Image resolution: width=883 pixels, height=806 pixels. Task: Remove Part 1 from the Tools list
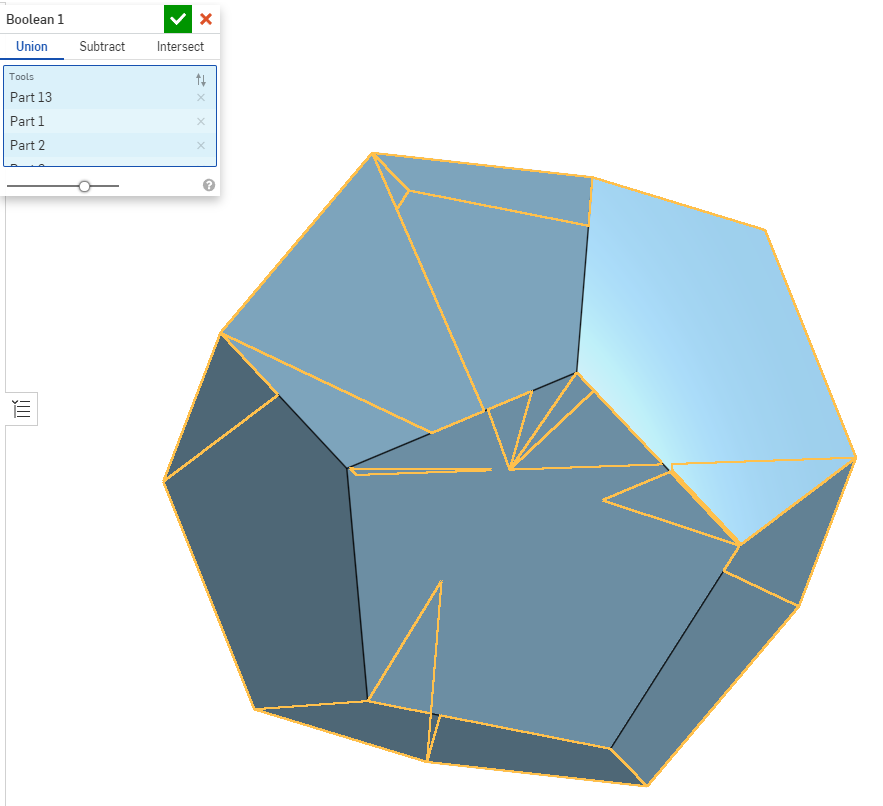click(x=201, y=121)
